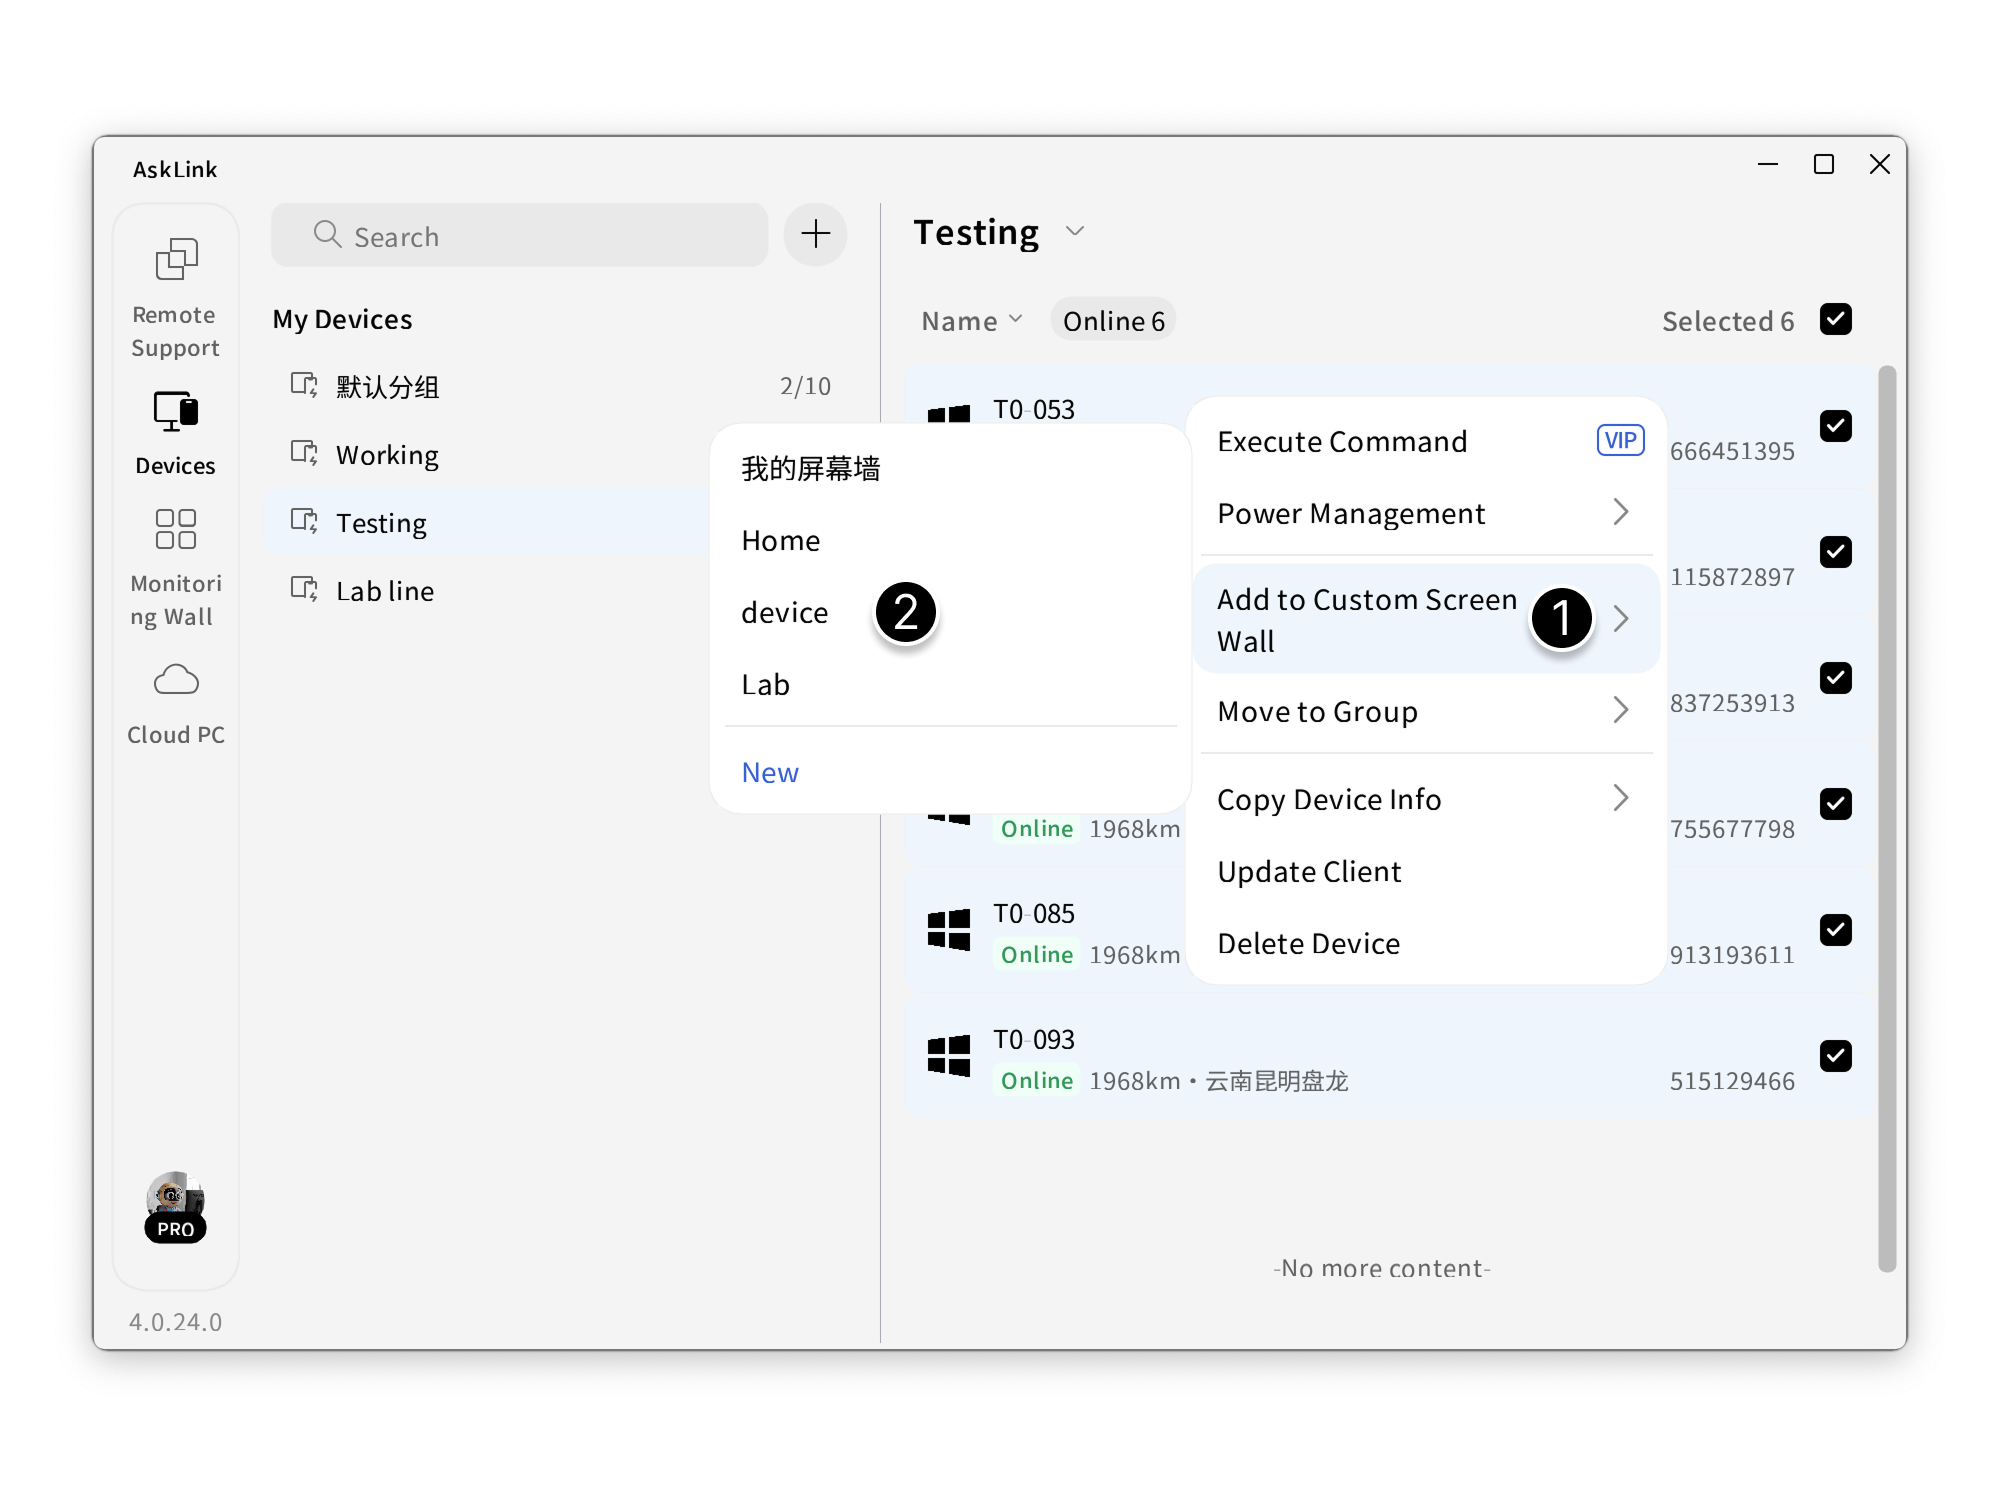Click the Search input field
The image size is (2000, 1500).
(x=520, y=236)
